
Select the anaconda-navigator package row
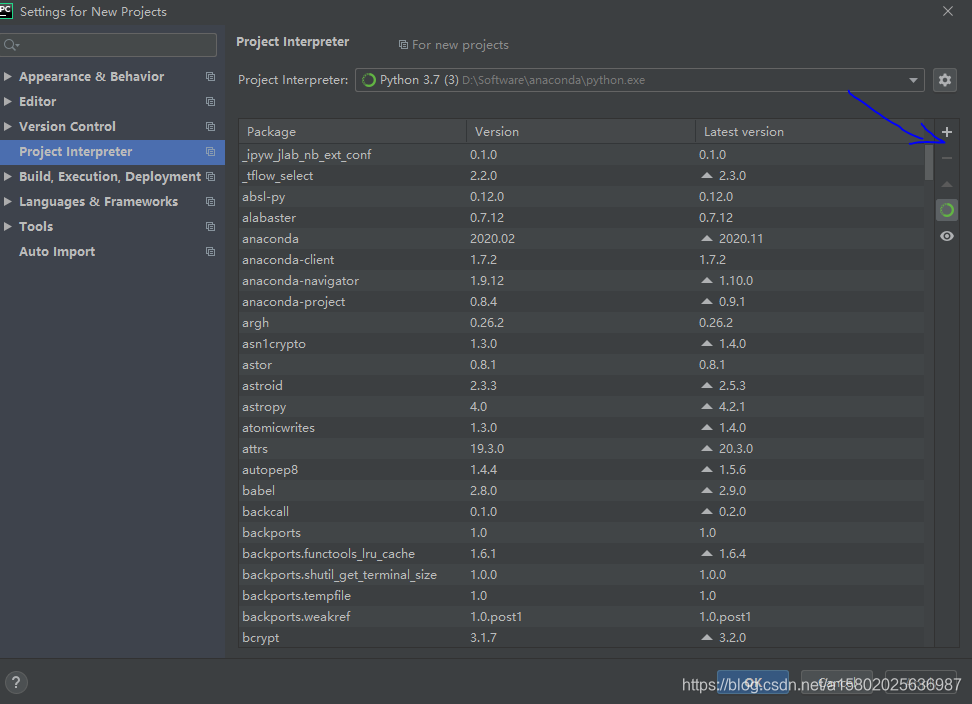click(x=581, y=281)
